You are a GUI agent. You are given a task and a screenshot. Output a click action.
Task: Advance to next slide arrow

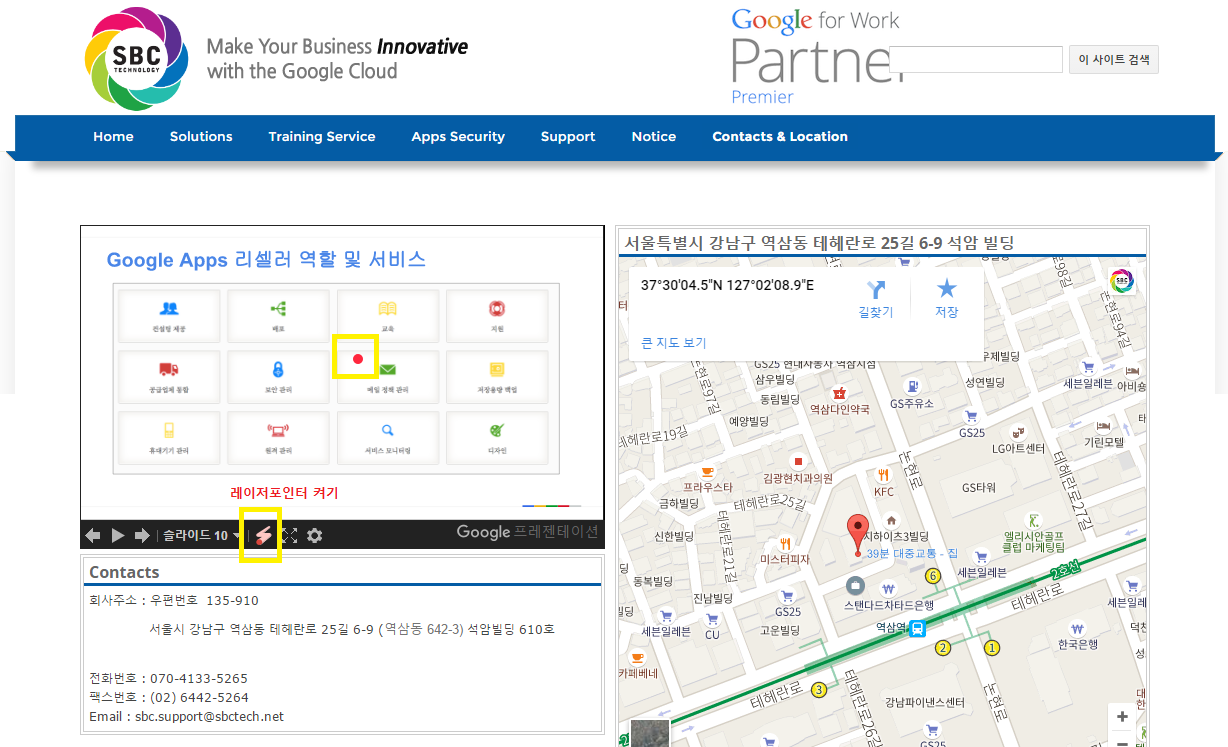(x=142, y=535)
